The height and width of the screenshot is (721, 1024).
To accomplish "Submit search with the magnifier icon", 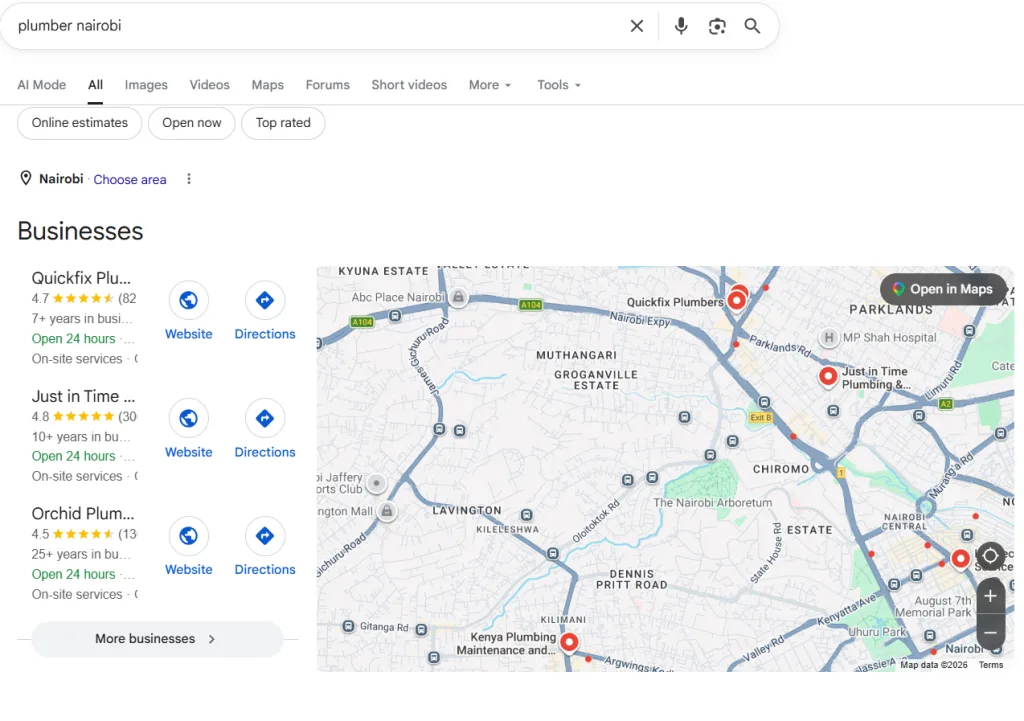I will point(752,26).
